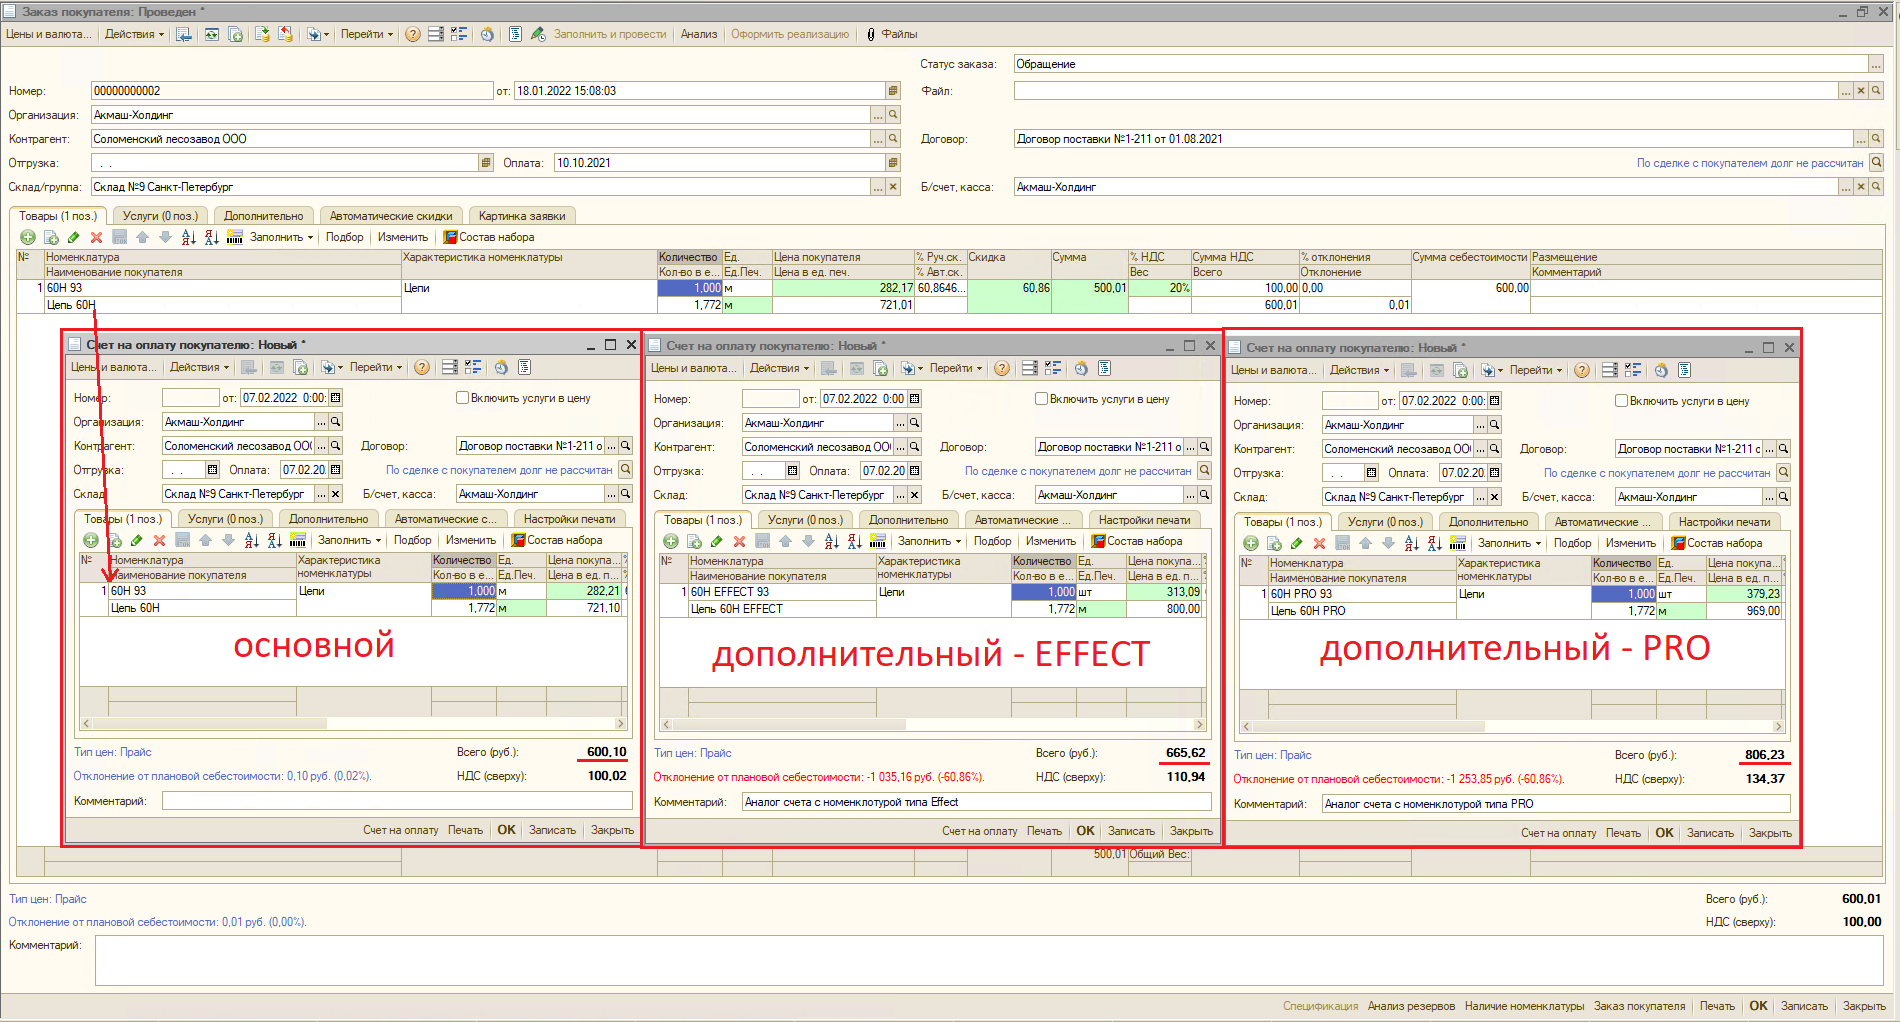
Task: Click the Help icon in the EFFECT invoice toolbar
Action: click(1002, 368)
